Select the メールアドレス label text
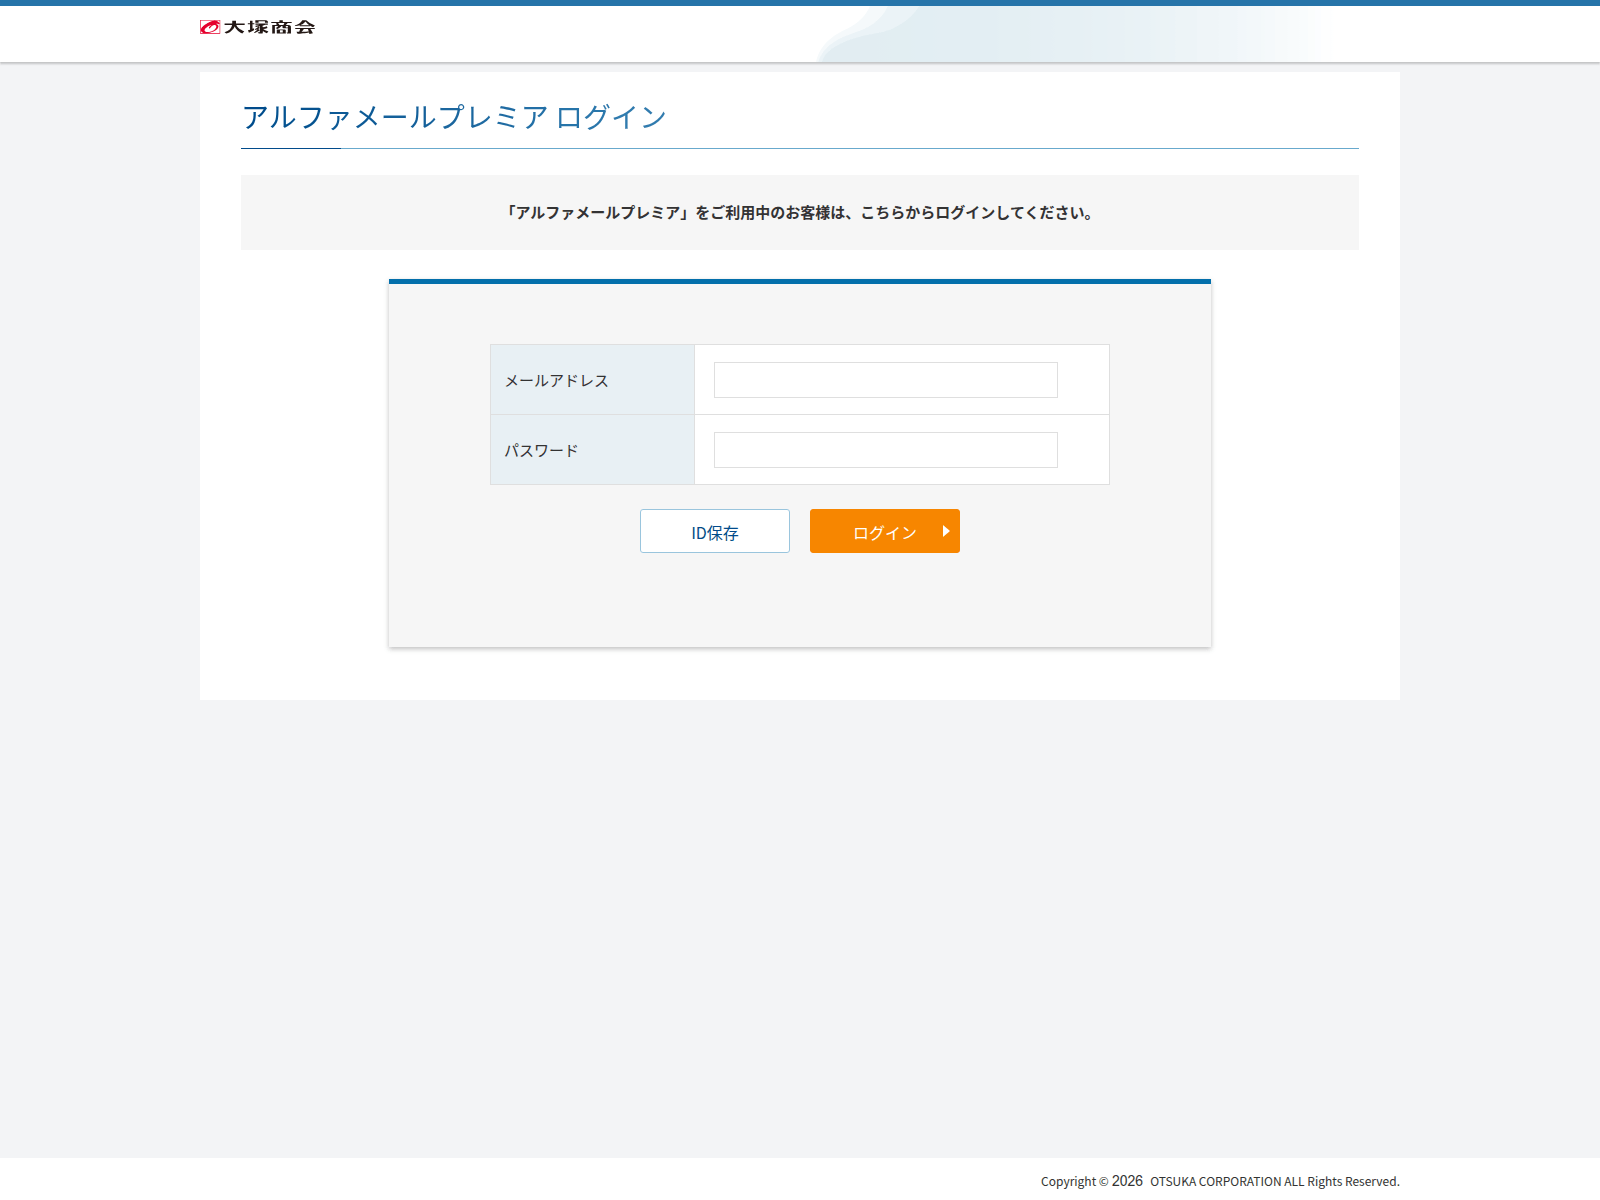The width and height of the screenshot is (1600, 1200). [x=556, y=381]
